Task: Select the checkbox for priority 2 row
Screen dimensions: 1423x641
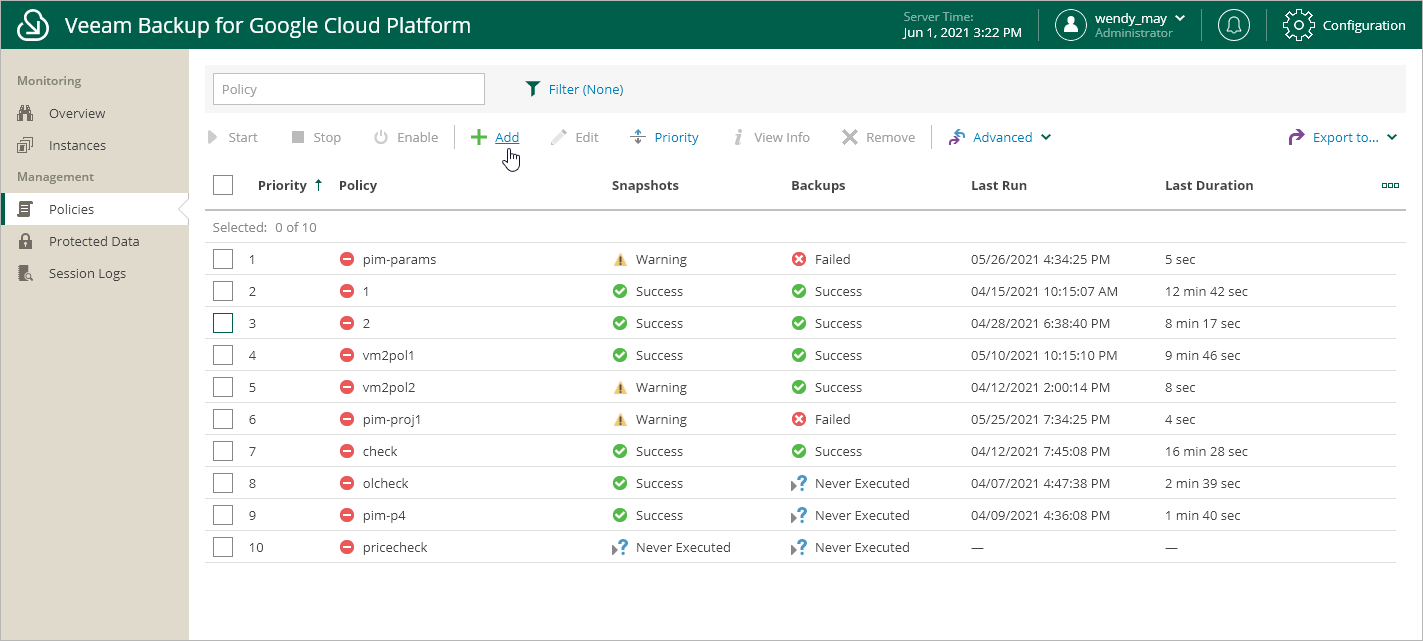Action: [223, 291]
